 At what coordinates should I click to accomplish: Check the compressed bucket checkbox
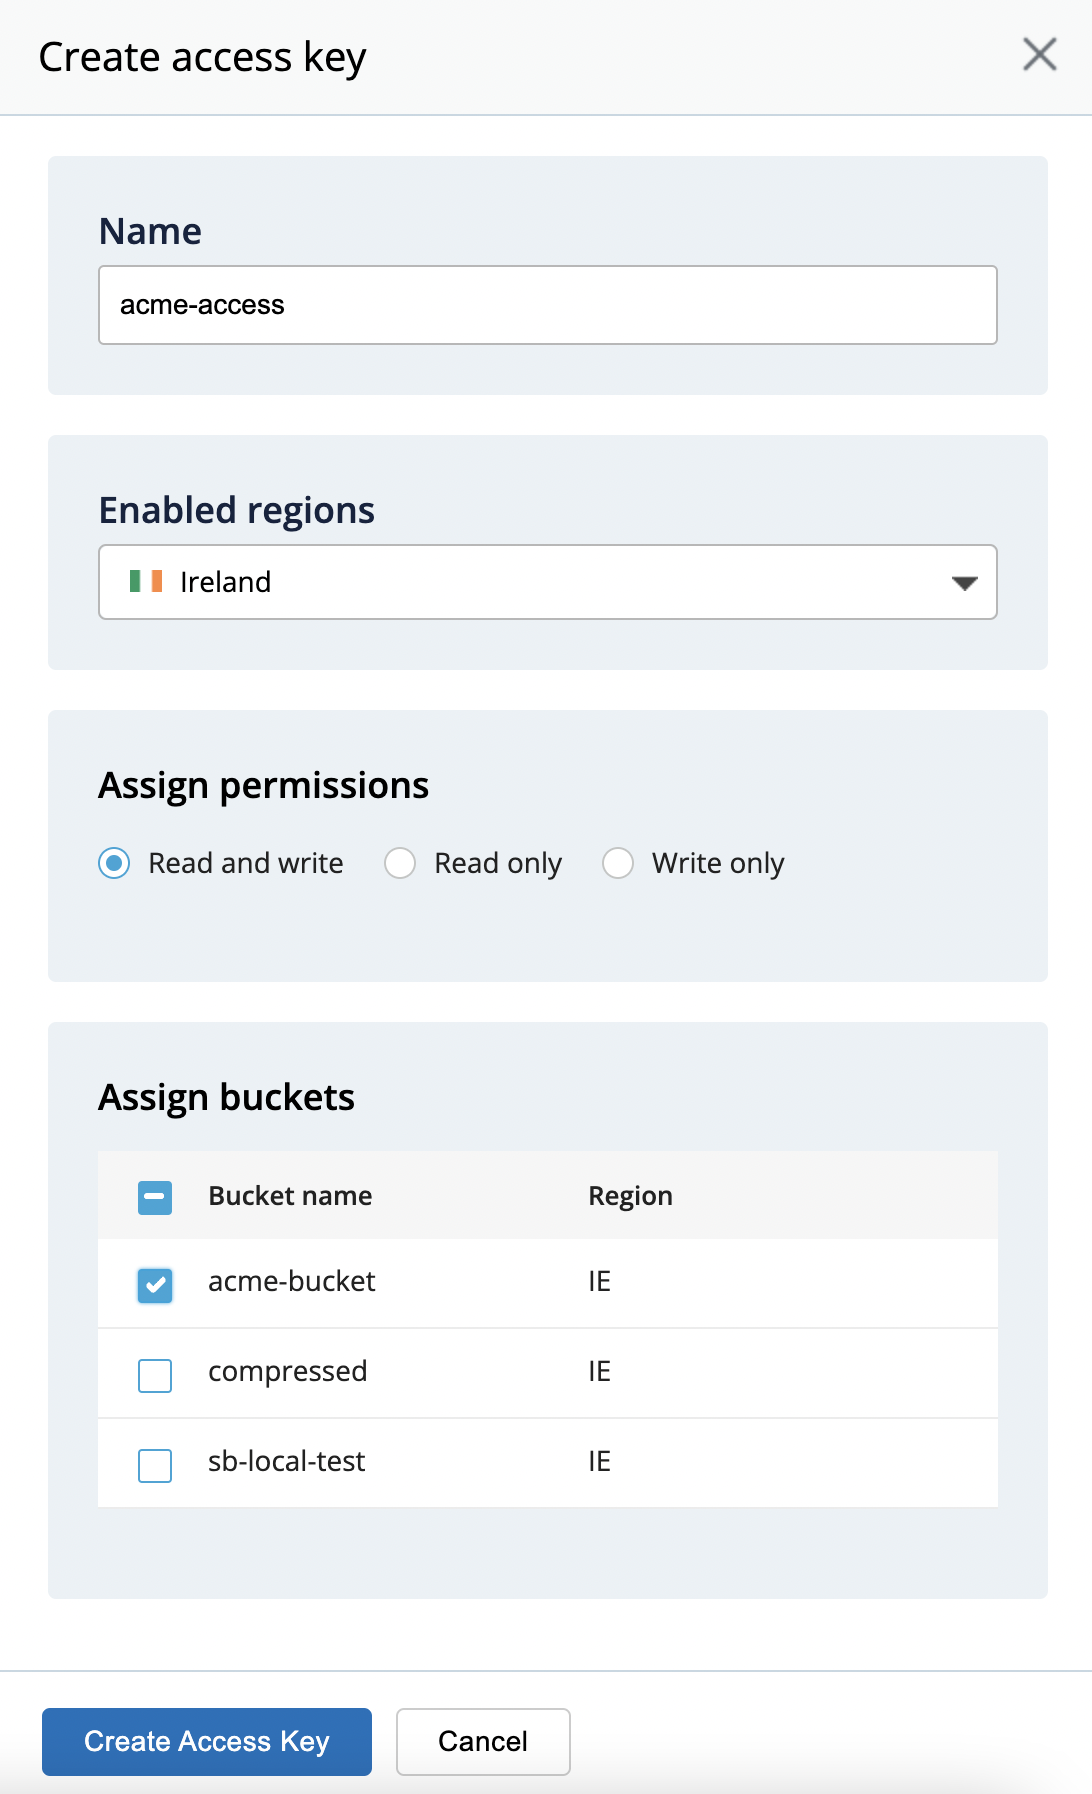(155, 1375)
